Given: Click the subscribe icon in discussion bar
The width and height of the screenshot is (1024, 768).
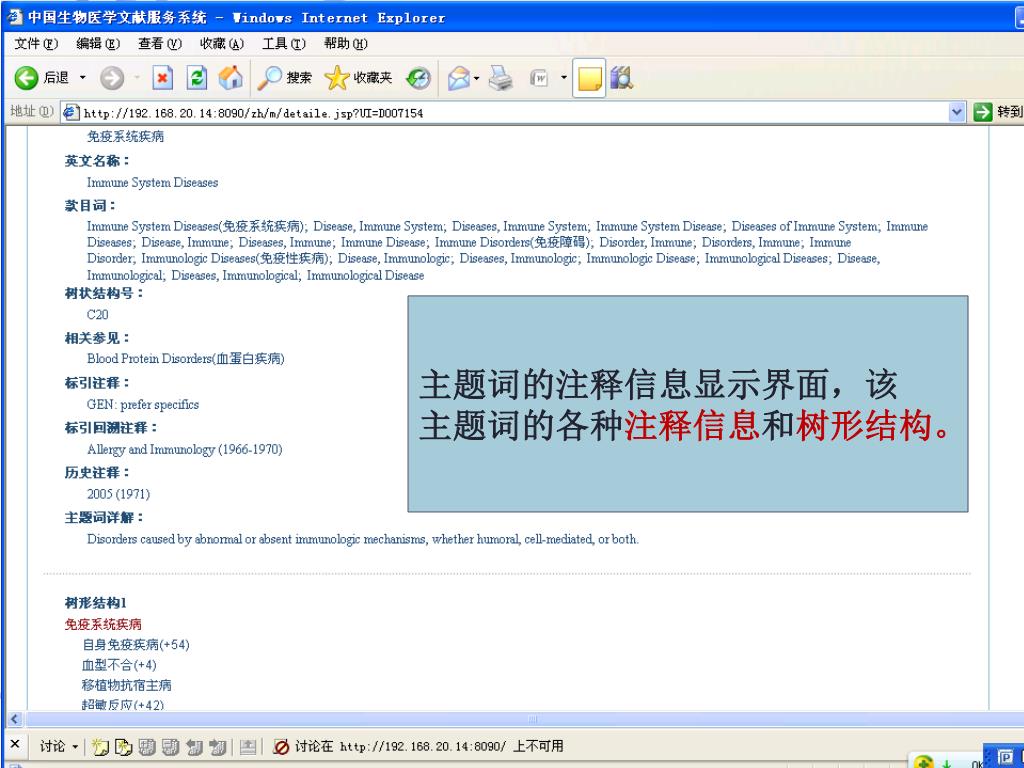Looking at the screenshot, I should tap(248, 746).
